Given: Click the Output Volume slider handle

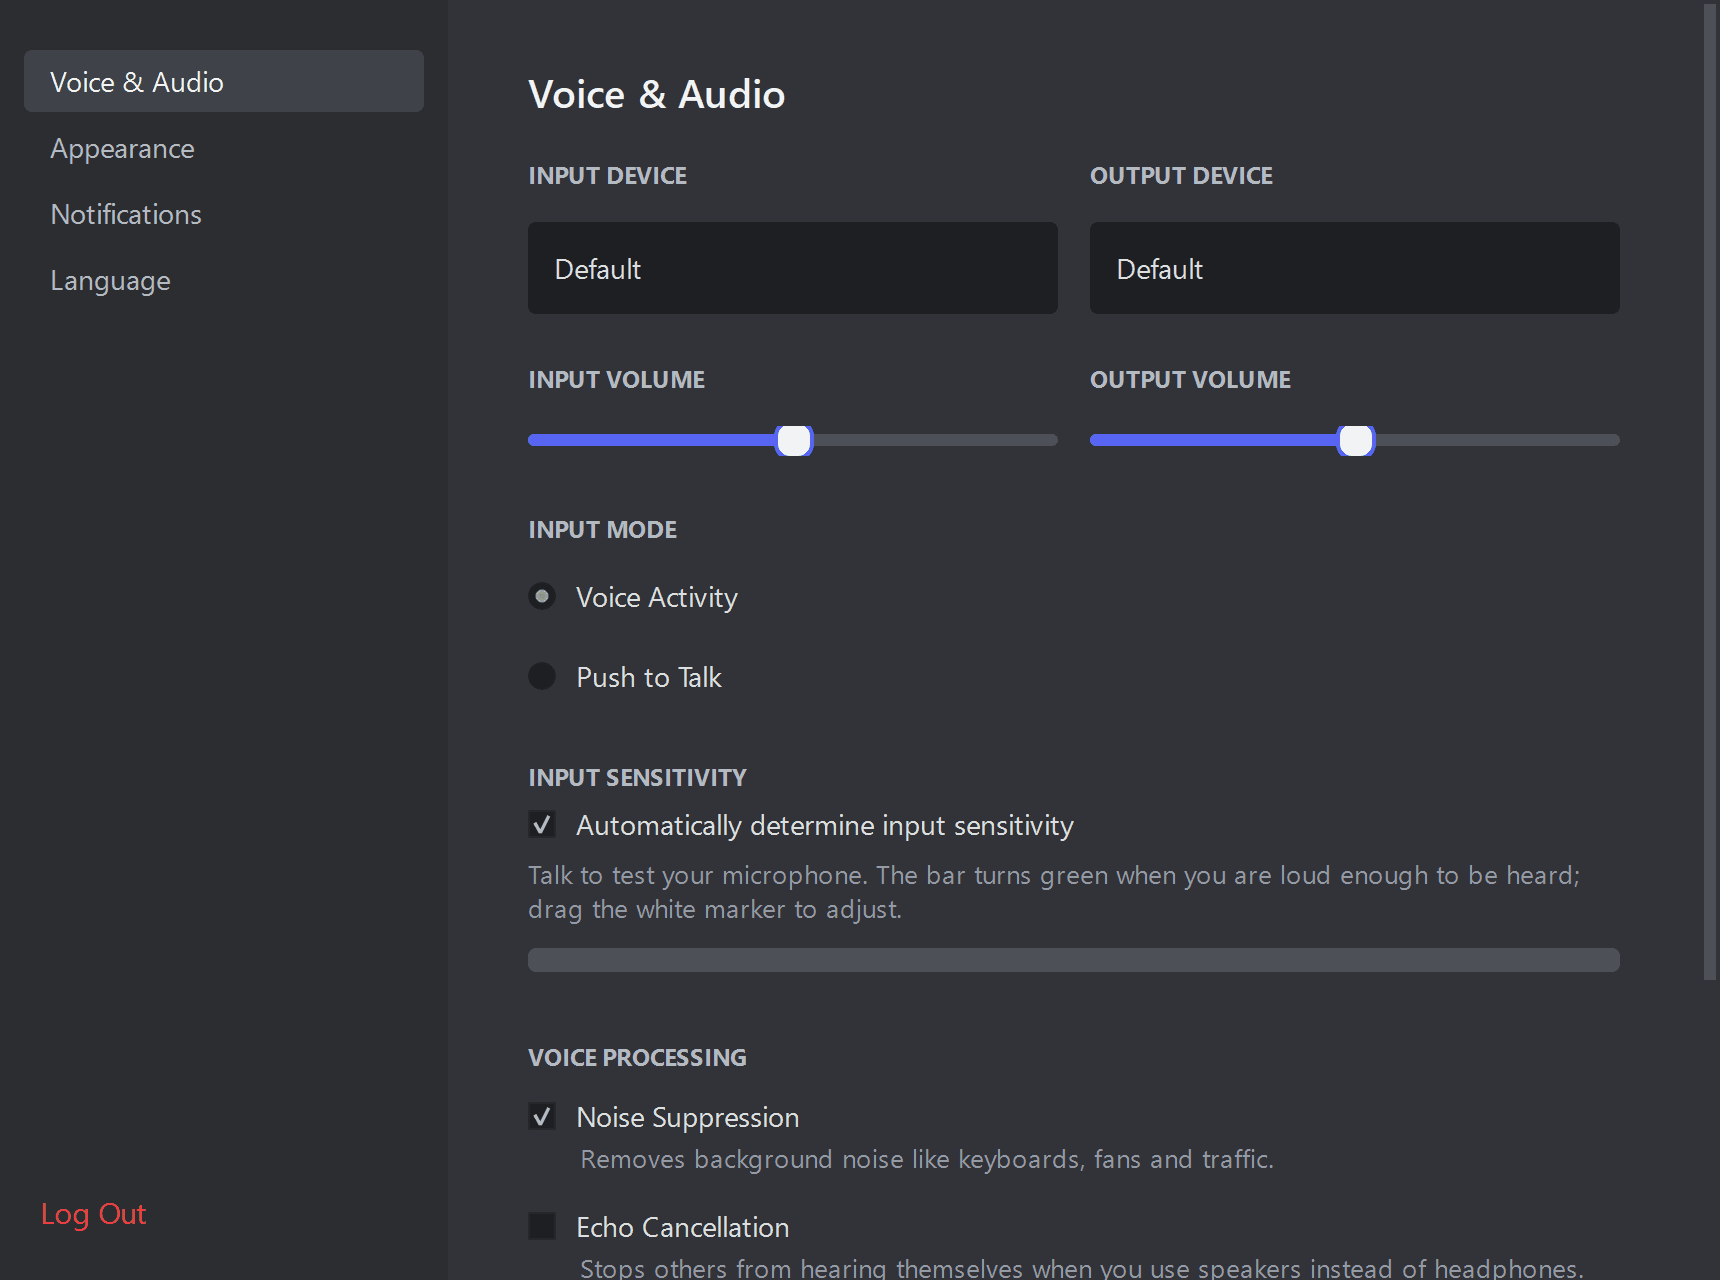Looking at the screenshot, I should pyautogui.click(x=1356, y=440).
